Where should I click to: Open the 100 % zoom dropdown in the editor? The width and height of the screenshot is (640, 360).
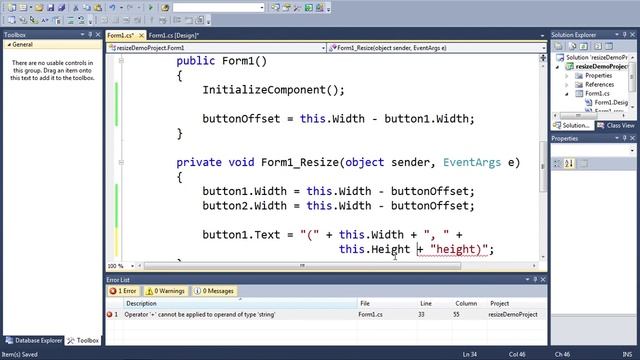coord(132,266)
